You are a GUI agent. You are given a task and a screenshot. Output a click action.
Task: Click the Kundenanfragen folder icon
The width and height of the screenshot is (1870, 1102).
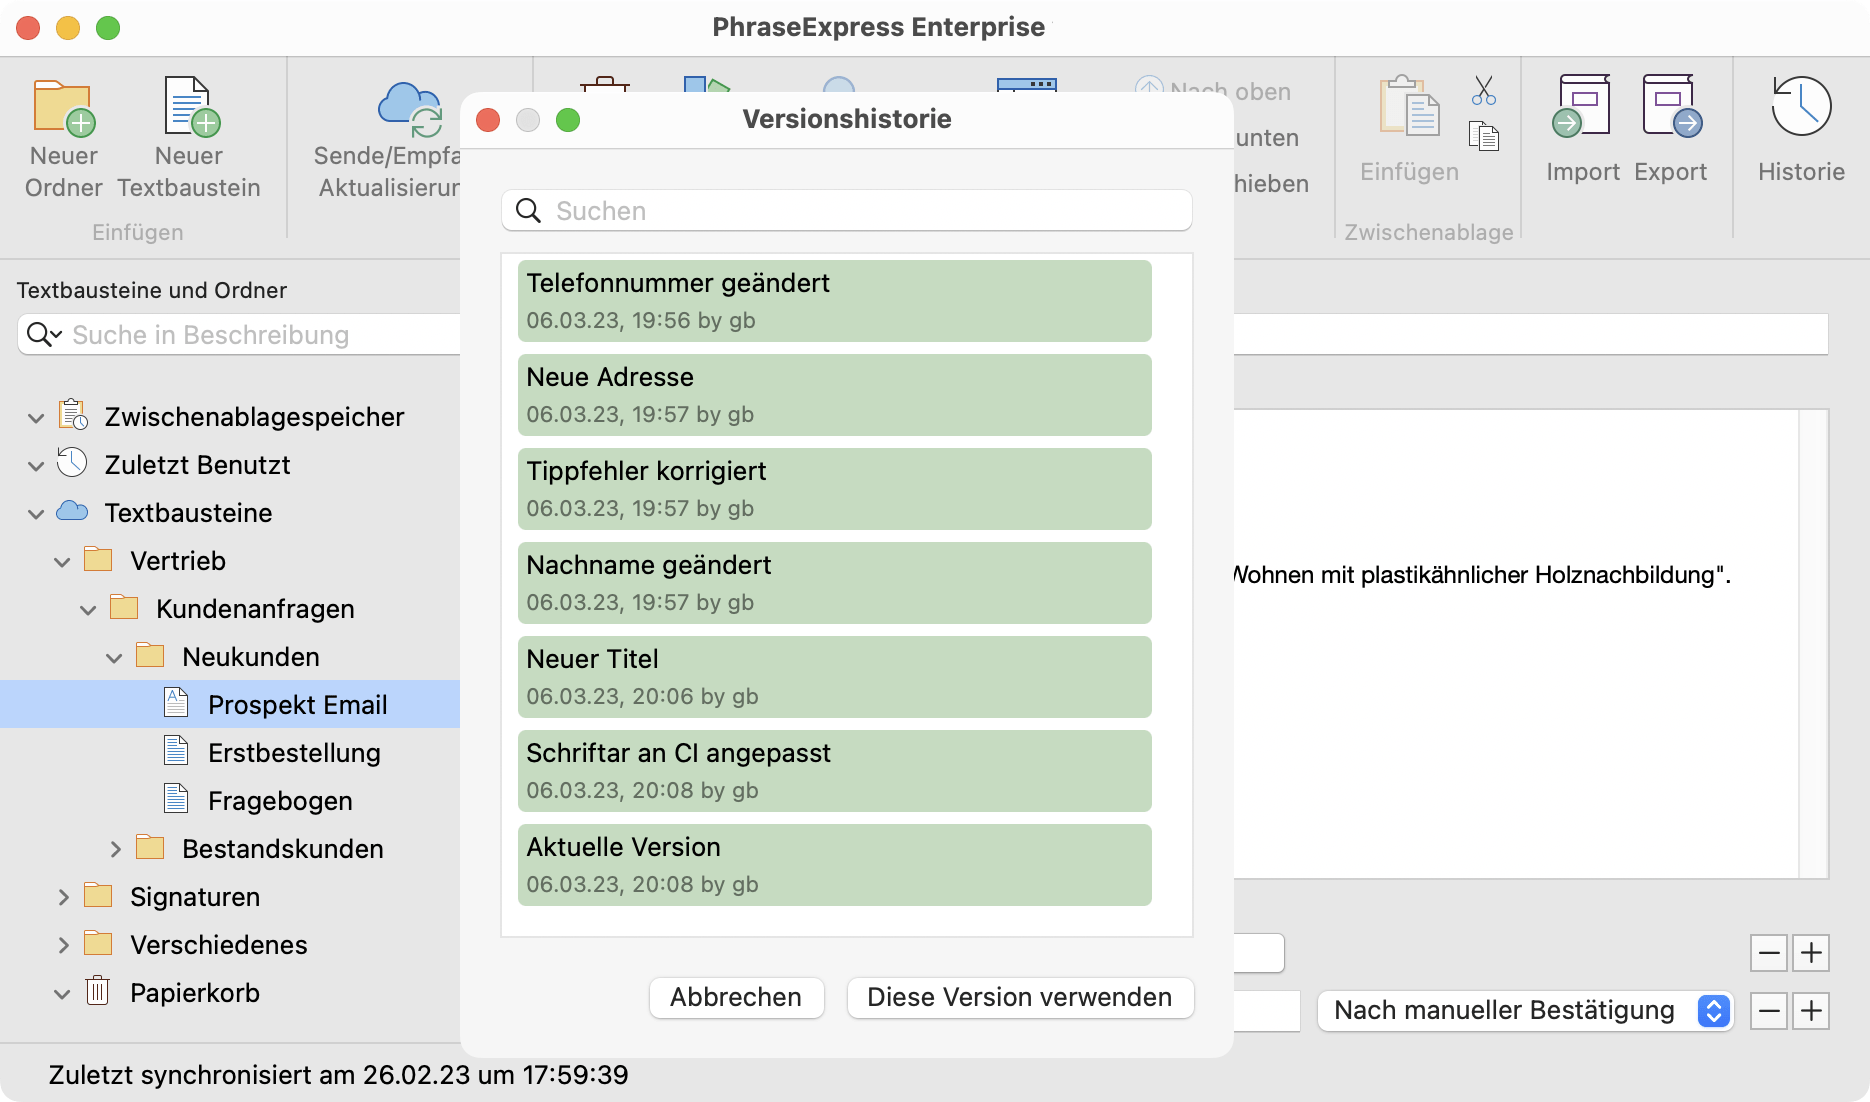[x=124, y=607]
